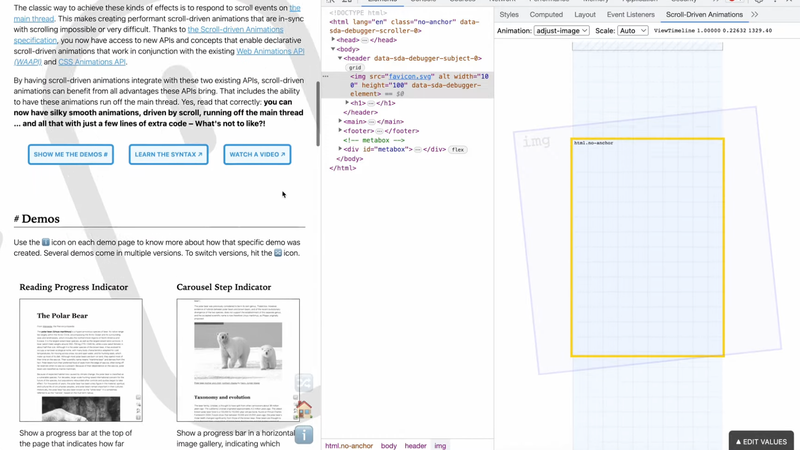Click the Carousel Step Indicator title

point(223,287)
